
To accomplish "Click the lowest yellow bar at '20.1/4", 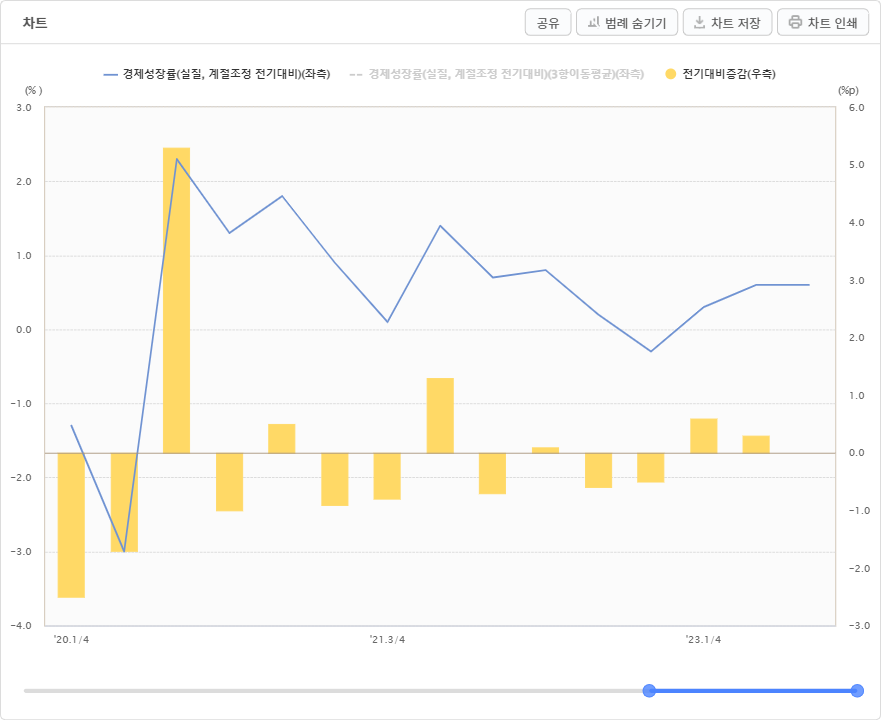I will (x=71, y=525).
